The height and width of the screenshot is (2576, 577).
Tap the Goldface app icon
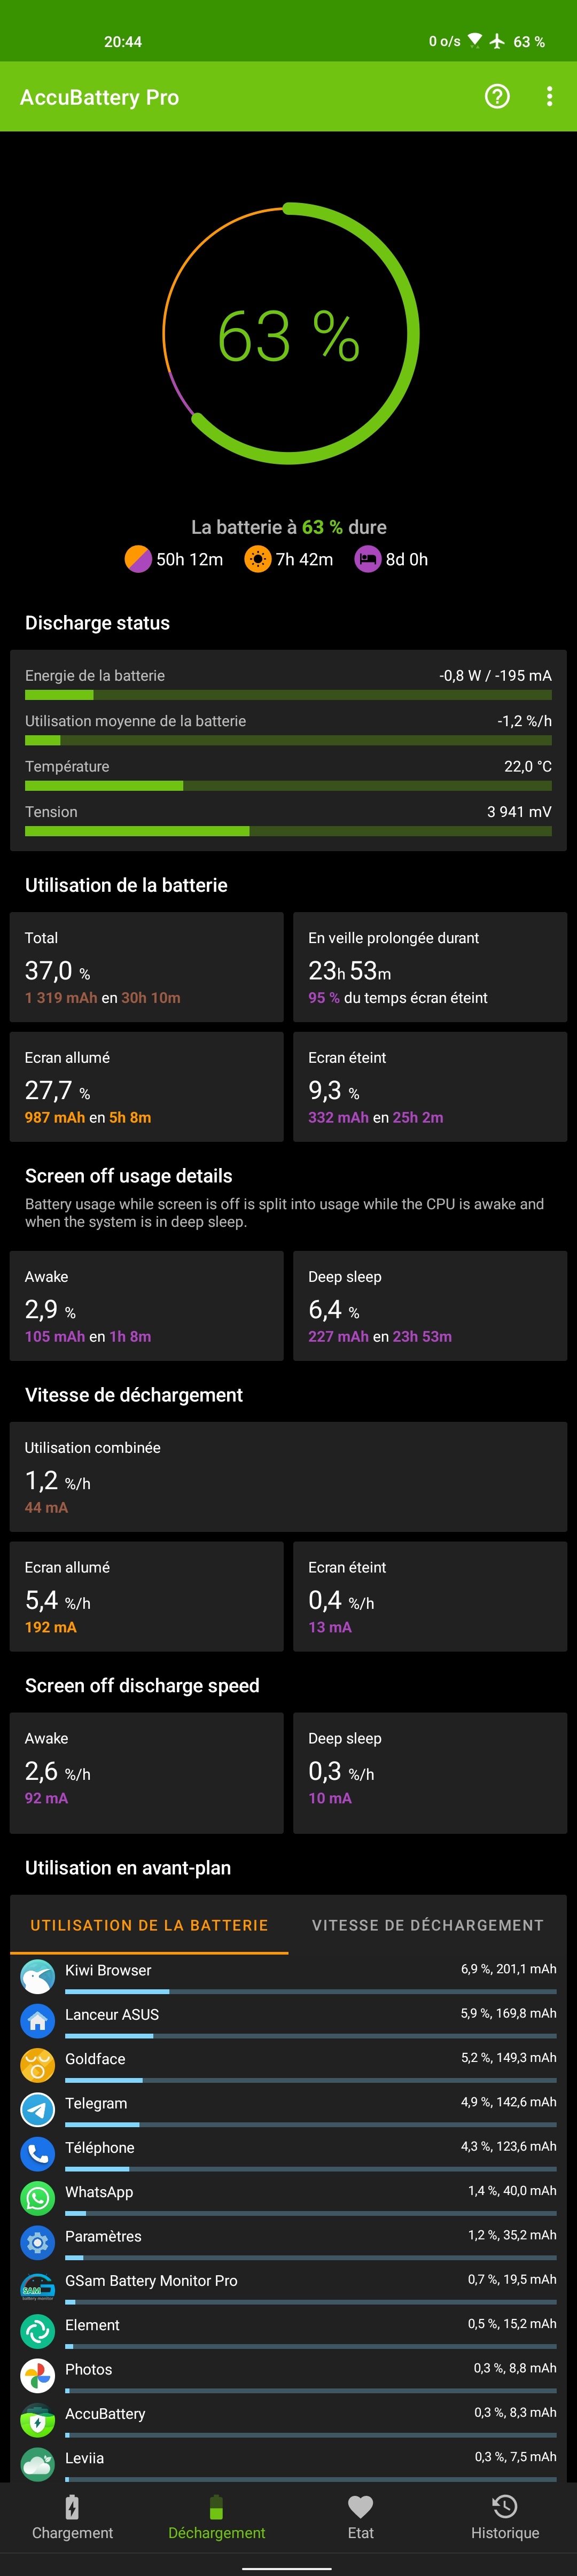click(38, 2064)
